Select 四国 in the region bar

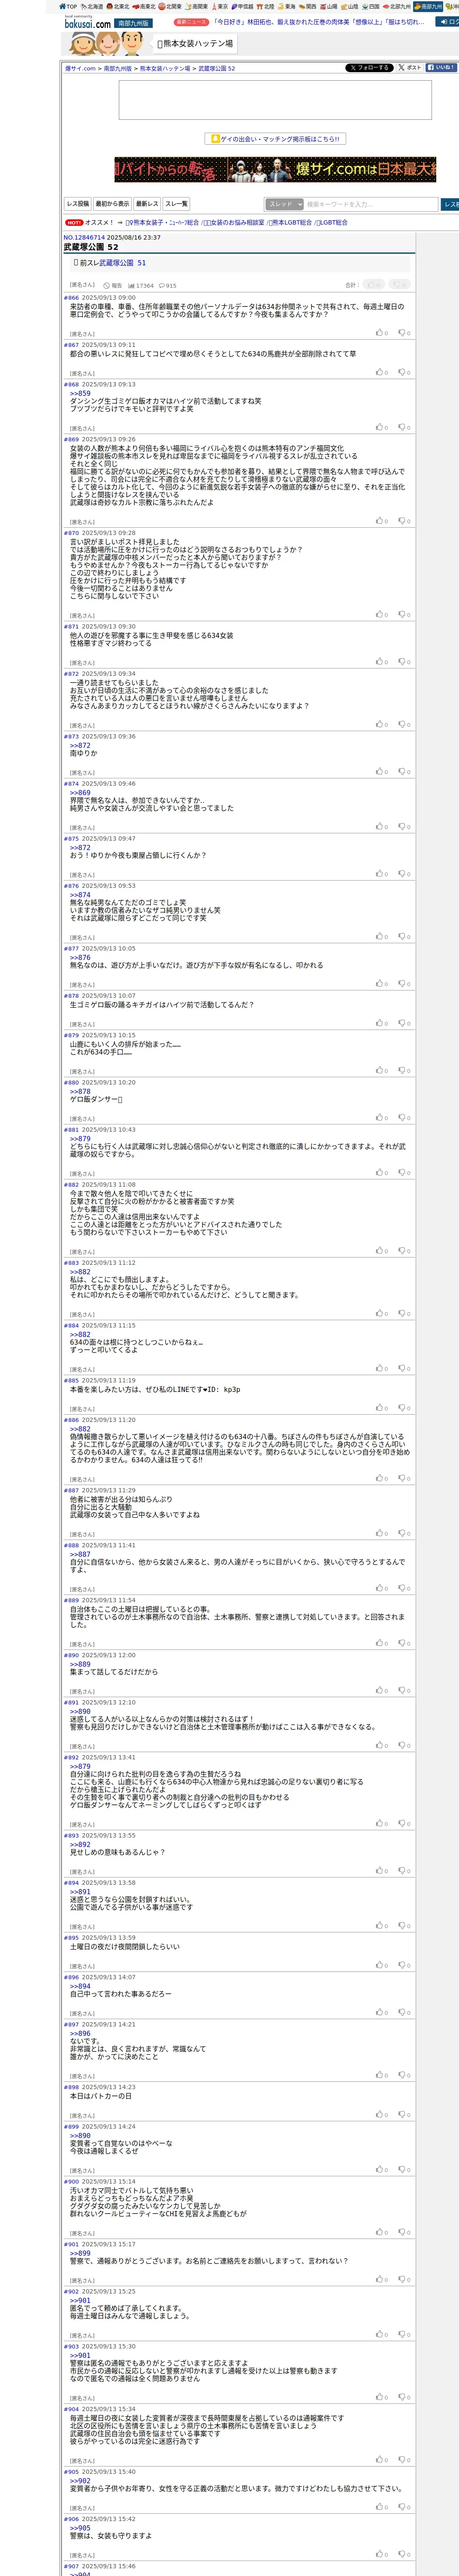[371, 6]
